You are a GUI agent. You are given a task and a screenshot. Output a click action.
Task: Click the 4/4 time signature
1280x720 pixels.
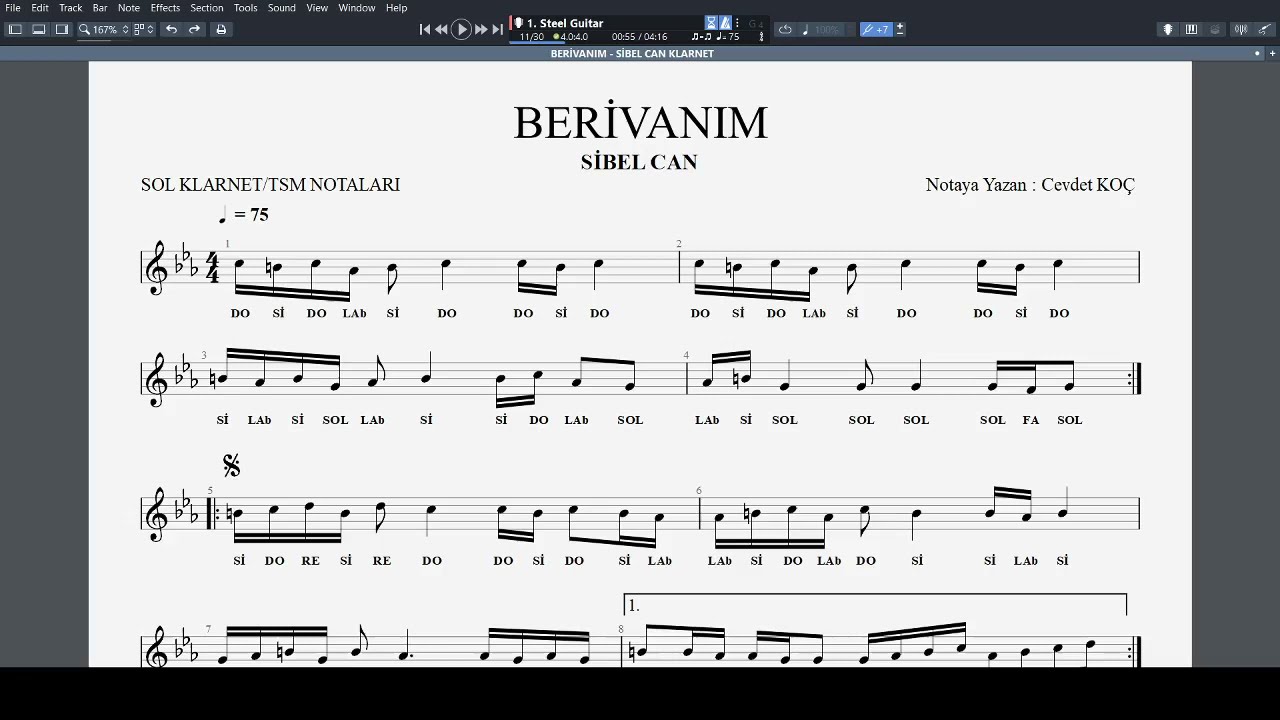(x=212, y=267)
